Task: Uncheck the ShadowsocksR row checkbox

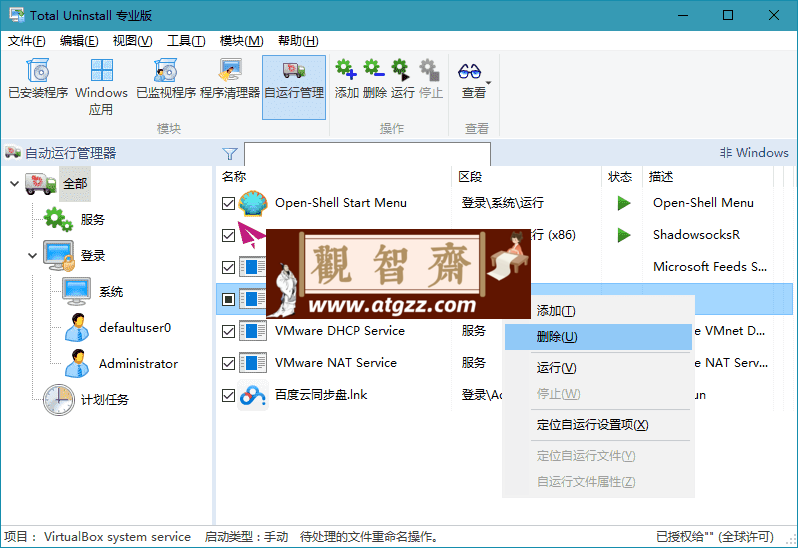Action: [x=229, y=236]
